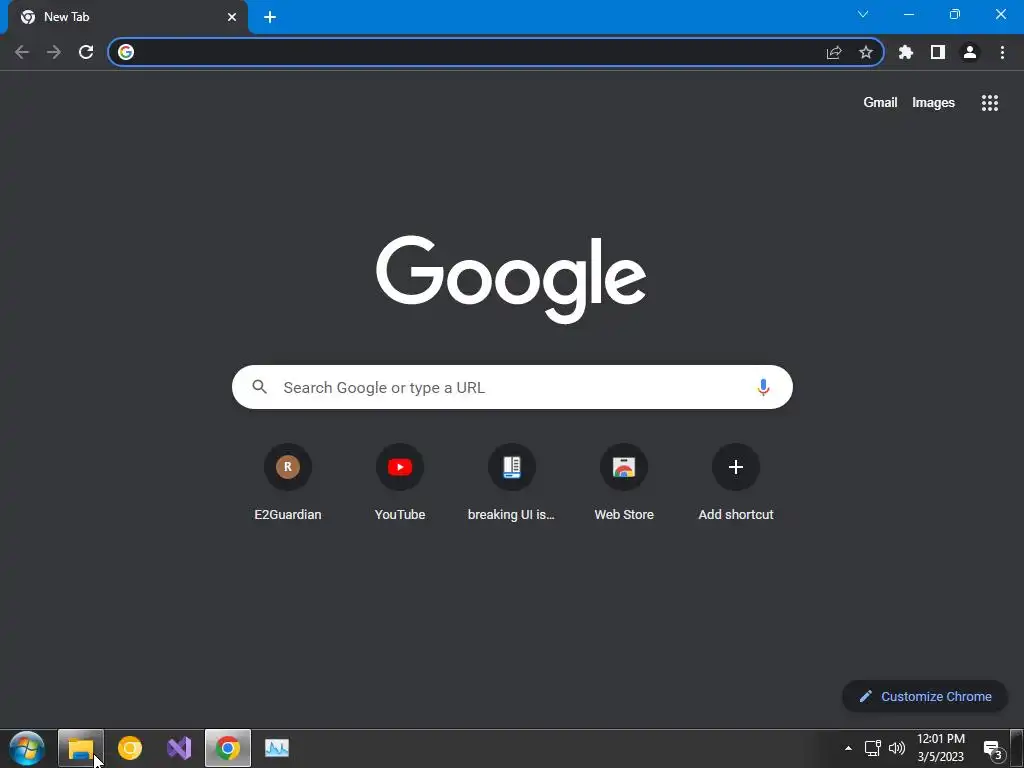Share this page icon in address bar
Image resolution: width=1024 pixels, height=768 pixels.
coord(834,52)
